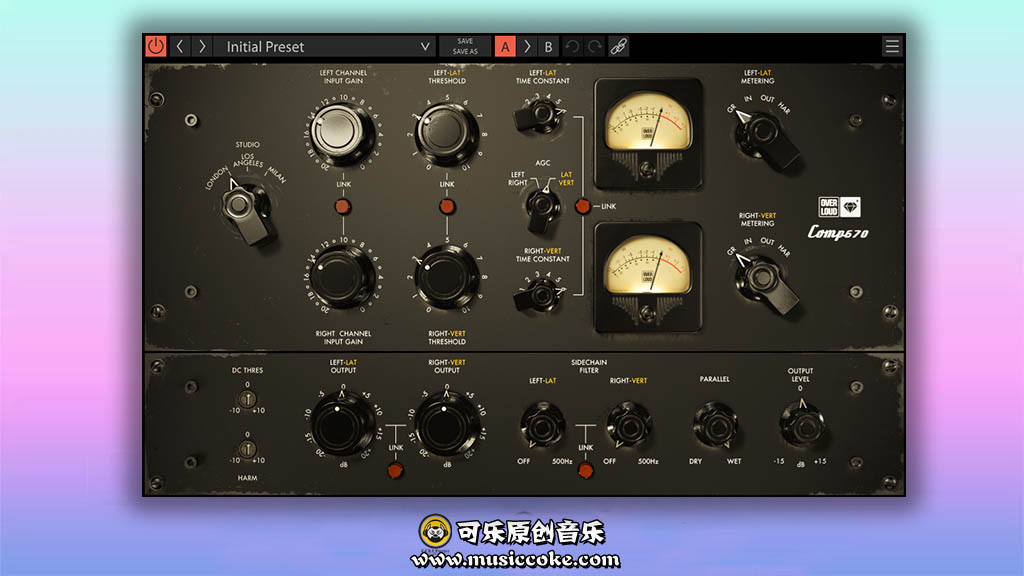Click Output Level knob
1024x576 pixels.
(802, 425)
